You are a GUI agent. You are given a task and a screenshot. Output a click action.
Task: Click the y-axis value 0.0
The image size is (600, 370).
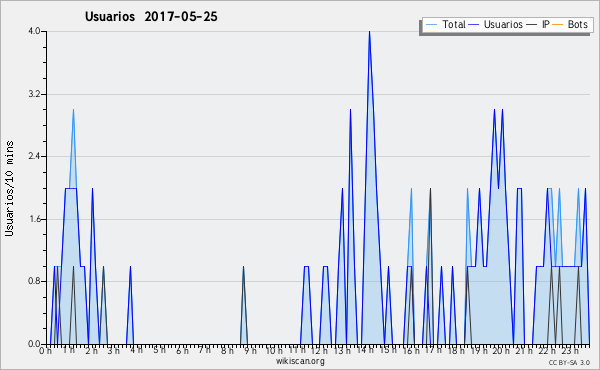tap(34, 344)
